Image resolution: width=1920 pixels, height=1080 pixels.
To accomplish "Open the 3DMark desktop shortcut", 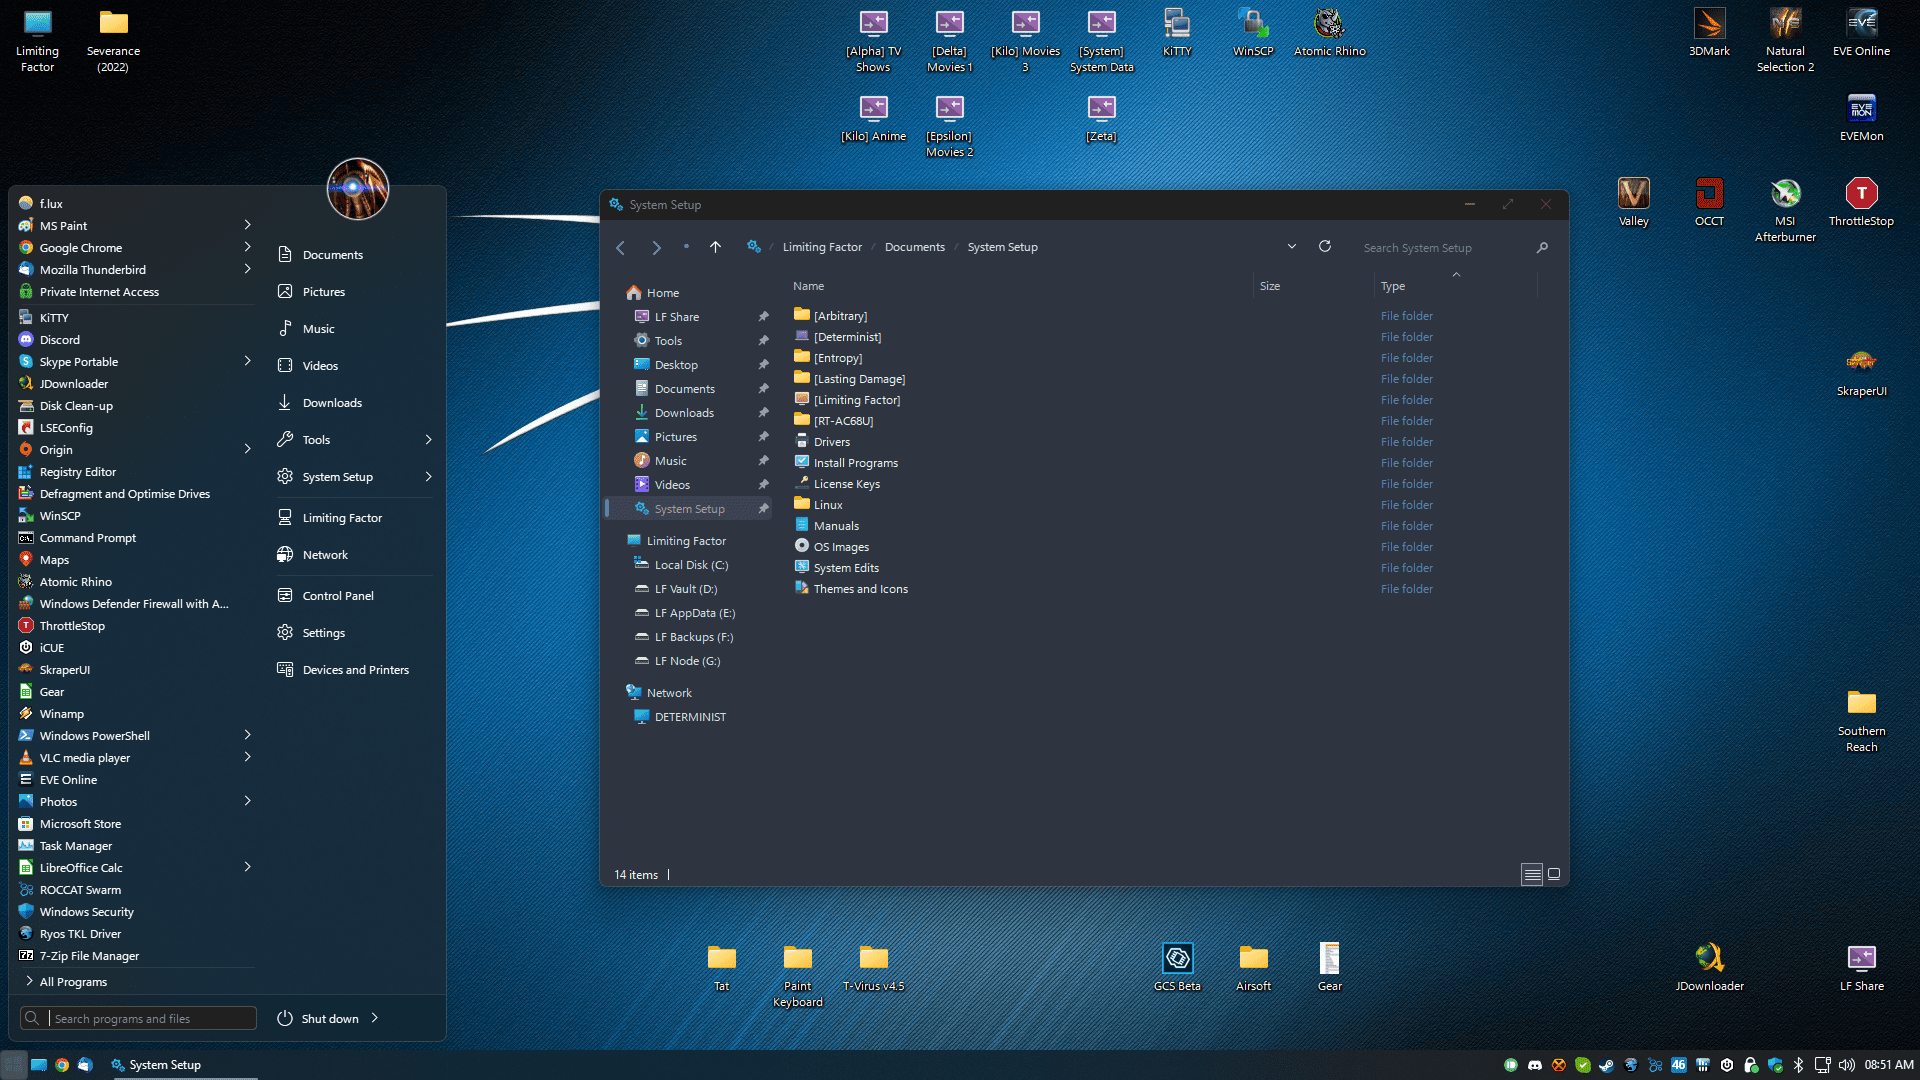I will click(1709, 32).
